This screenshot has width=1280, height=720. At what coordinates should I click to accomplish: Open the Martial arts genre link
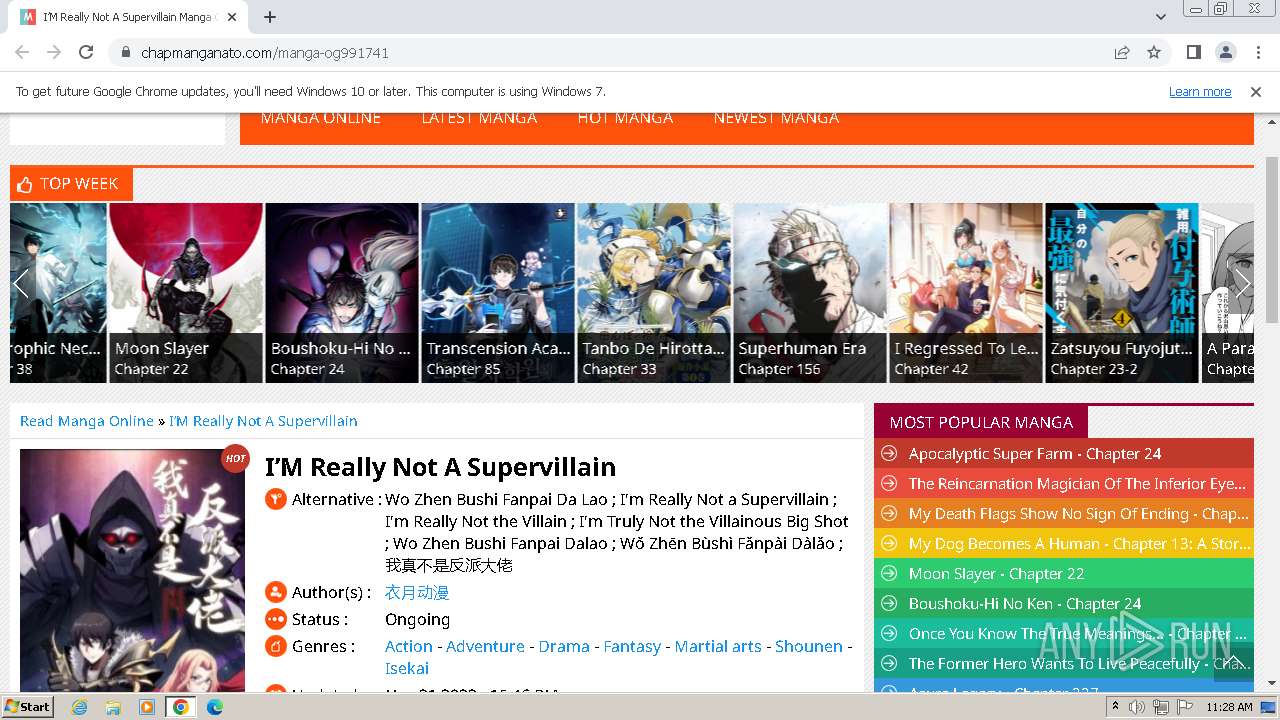click(x=718, y=647)
